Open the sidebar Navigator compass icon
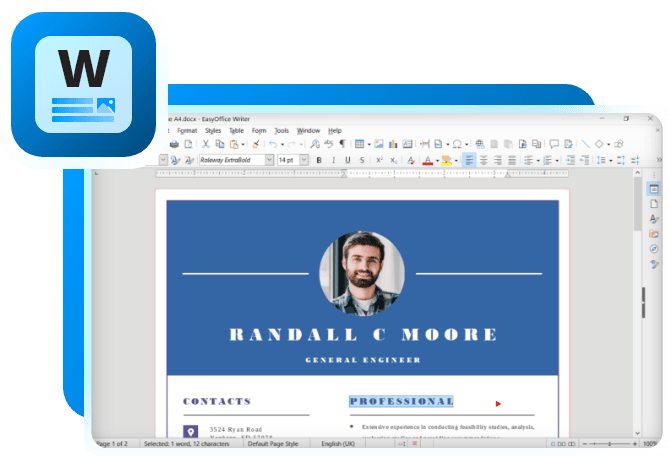Screen dimensions: 670x456 point(654,249)
